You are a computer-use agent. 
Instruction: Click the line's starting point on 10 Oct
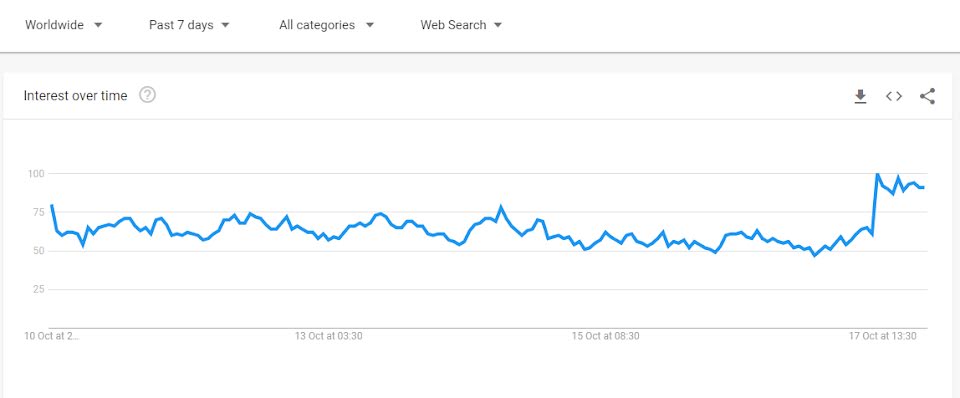(51, 205)
